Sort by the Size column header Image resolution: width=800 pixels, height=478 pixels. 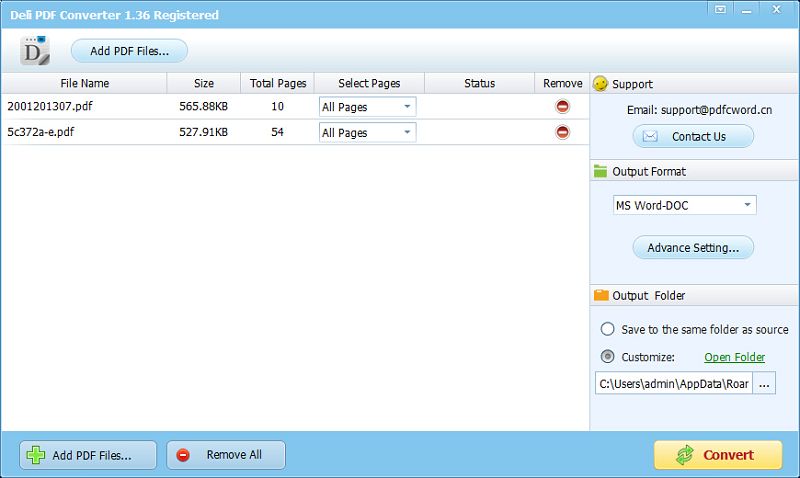tap(204, 83)
